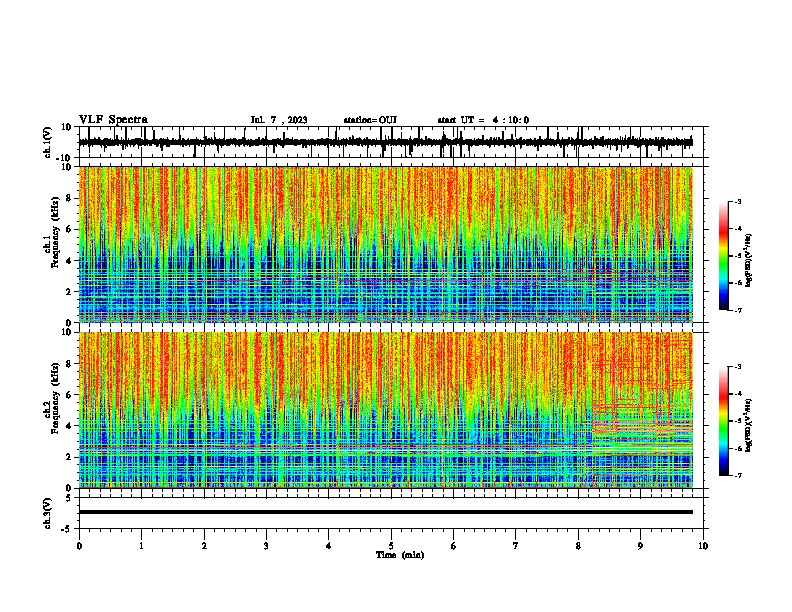Click time axis tick label "10"
The width and height of the screenshot is (792, 612).
pyautogui.click(x=703, y=546)
